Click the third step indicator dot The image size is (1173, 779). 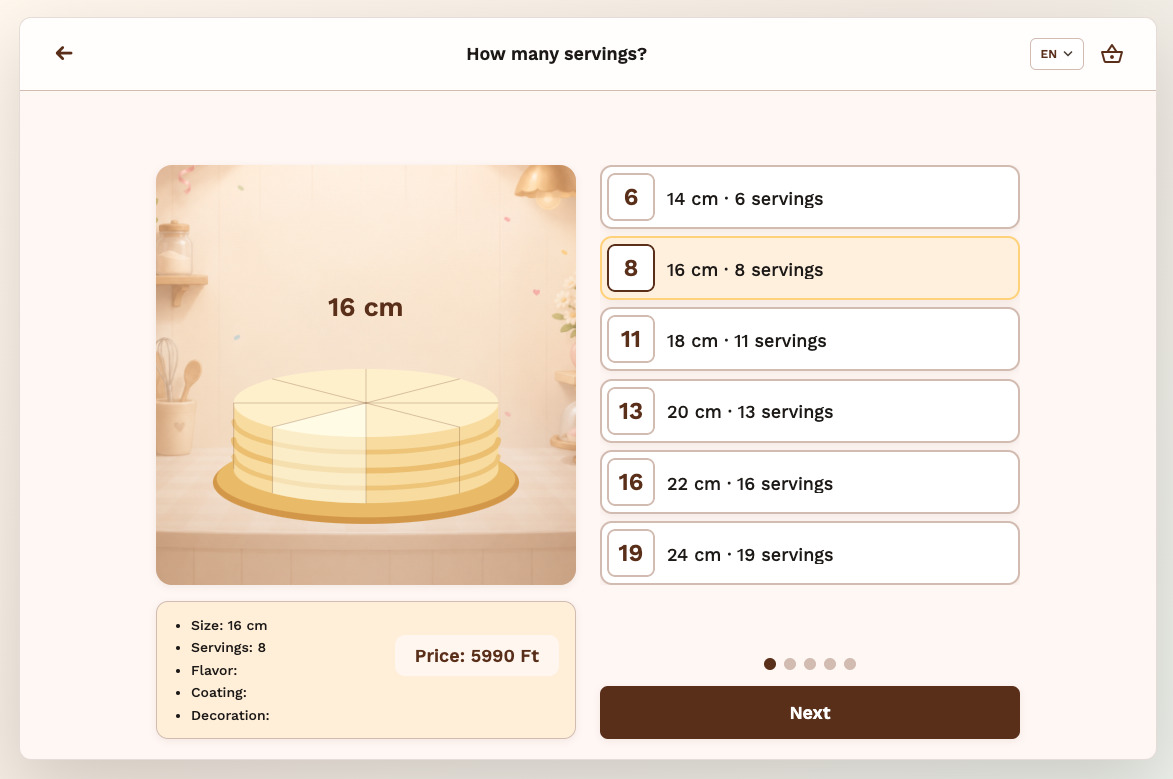pyautogui.click(x=810, y=664)
